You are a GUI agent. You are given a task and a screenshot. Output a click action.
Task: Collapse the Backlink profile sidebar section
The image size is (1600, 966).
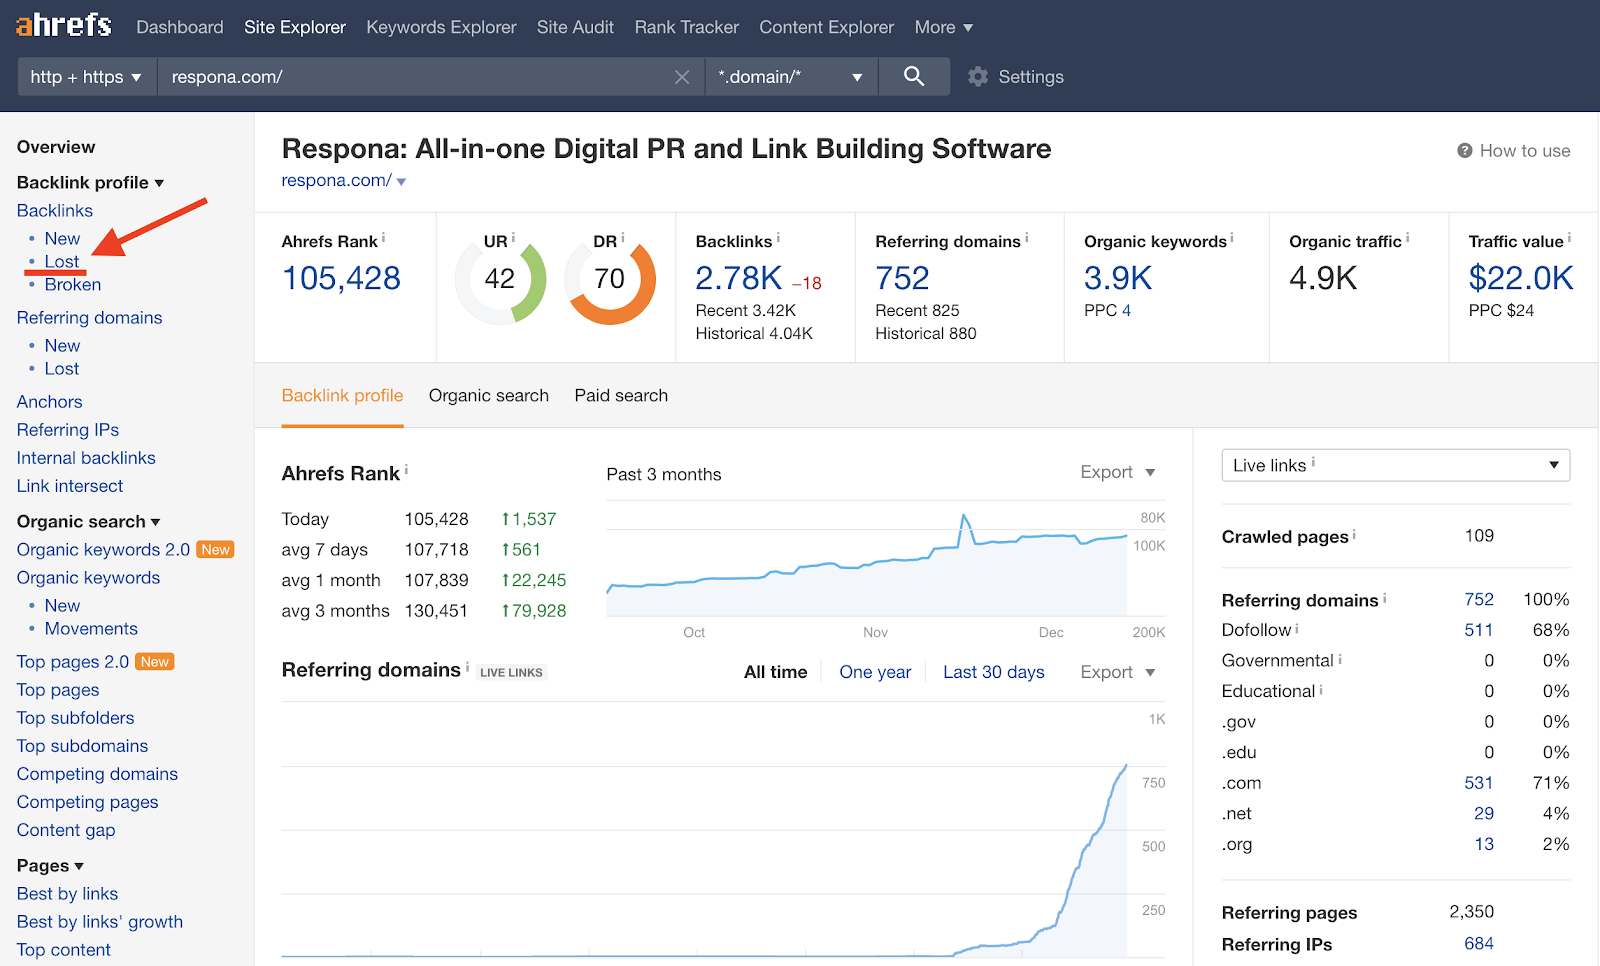(159, 183)
